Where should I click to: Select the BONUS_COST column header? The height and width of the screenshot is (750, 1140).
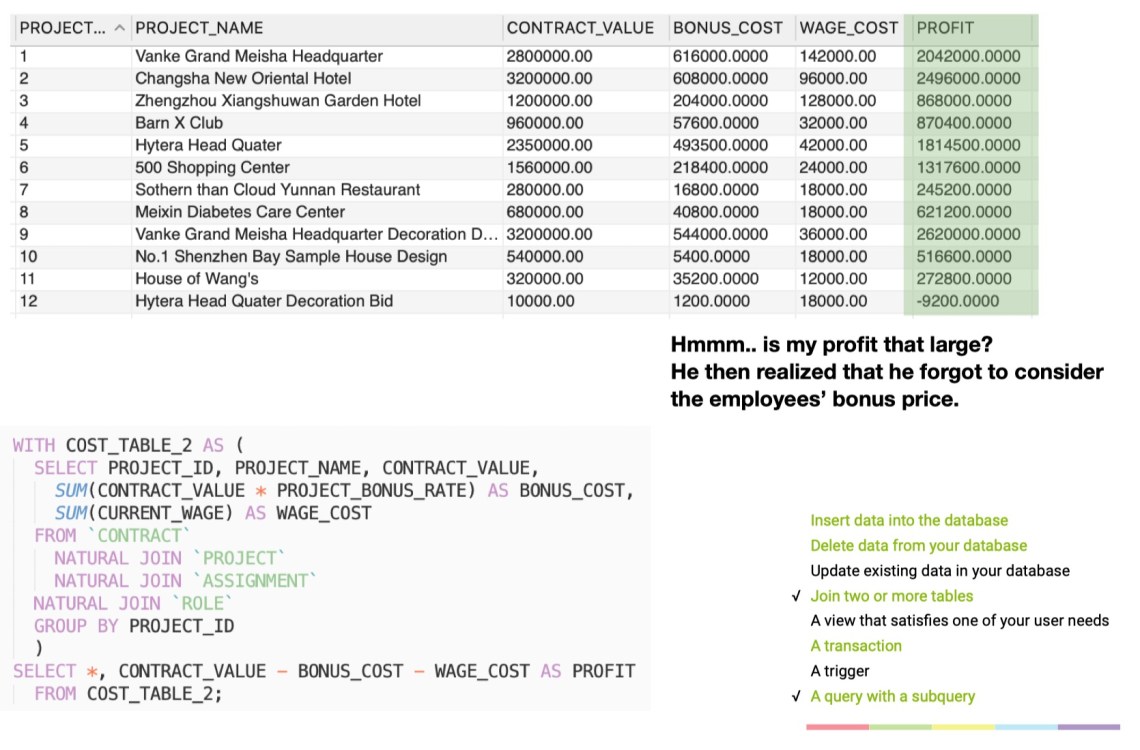(727, 28)
